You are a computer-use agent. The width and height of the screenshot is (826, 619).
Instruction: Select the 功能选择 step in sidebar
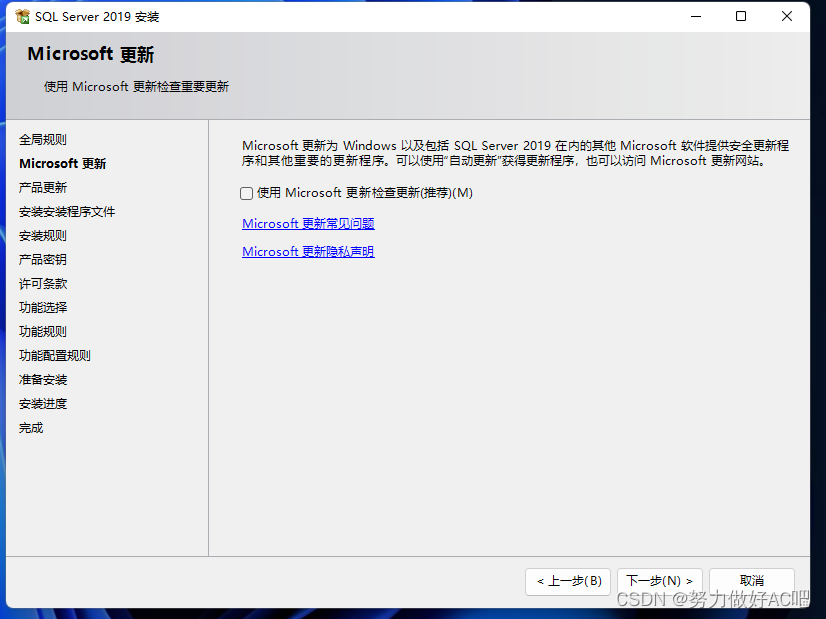43,308
